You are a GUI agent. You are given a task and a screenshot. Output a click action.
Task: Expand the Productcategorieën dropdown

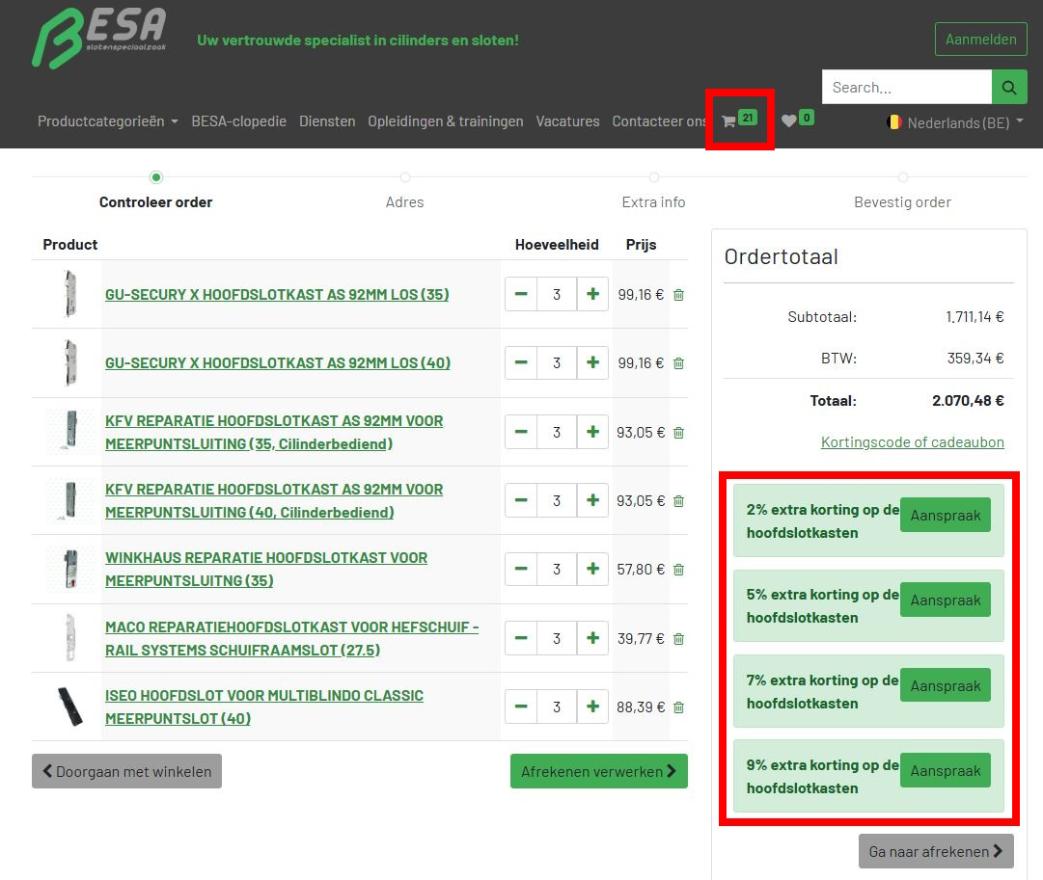(107, 122)
